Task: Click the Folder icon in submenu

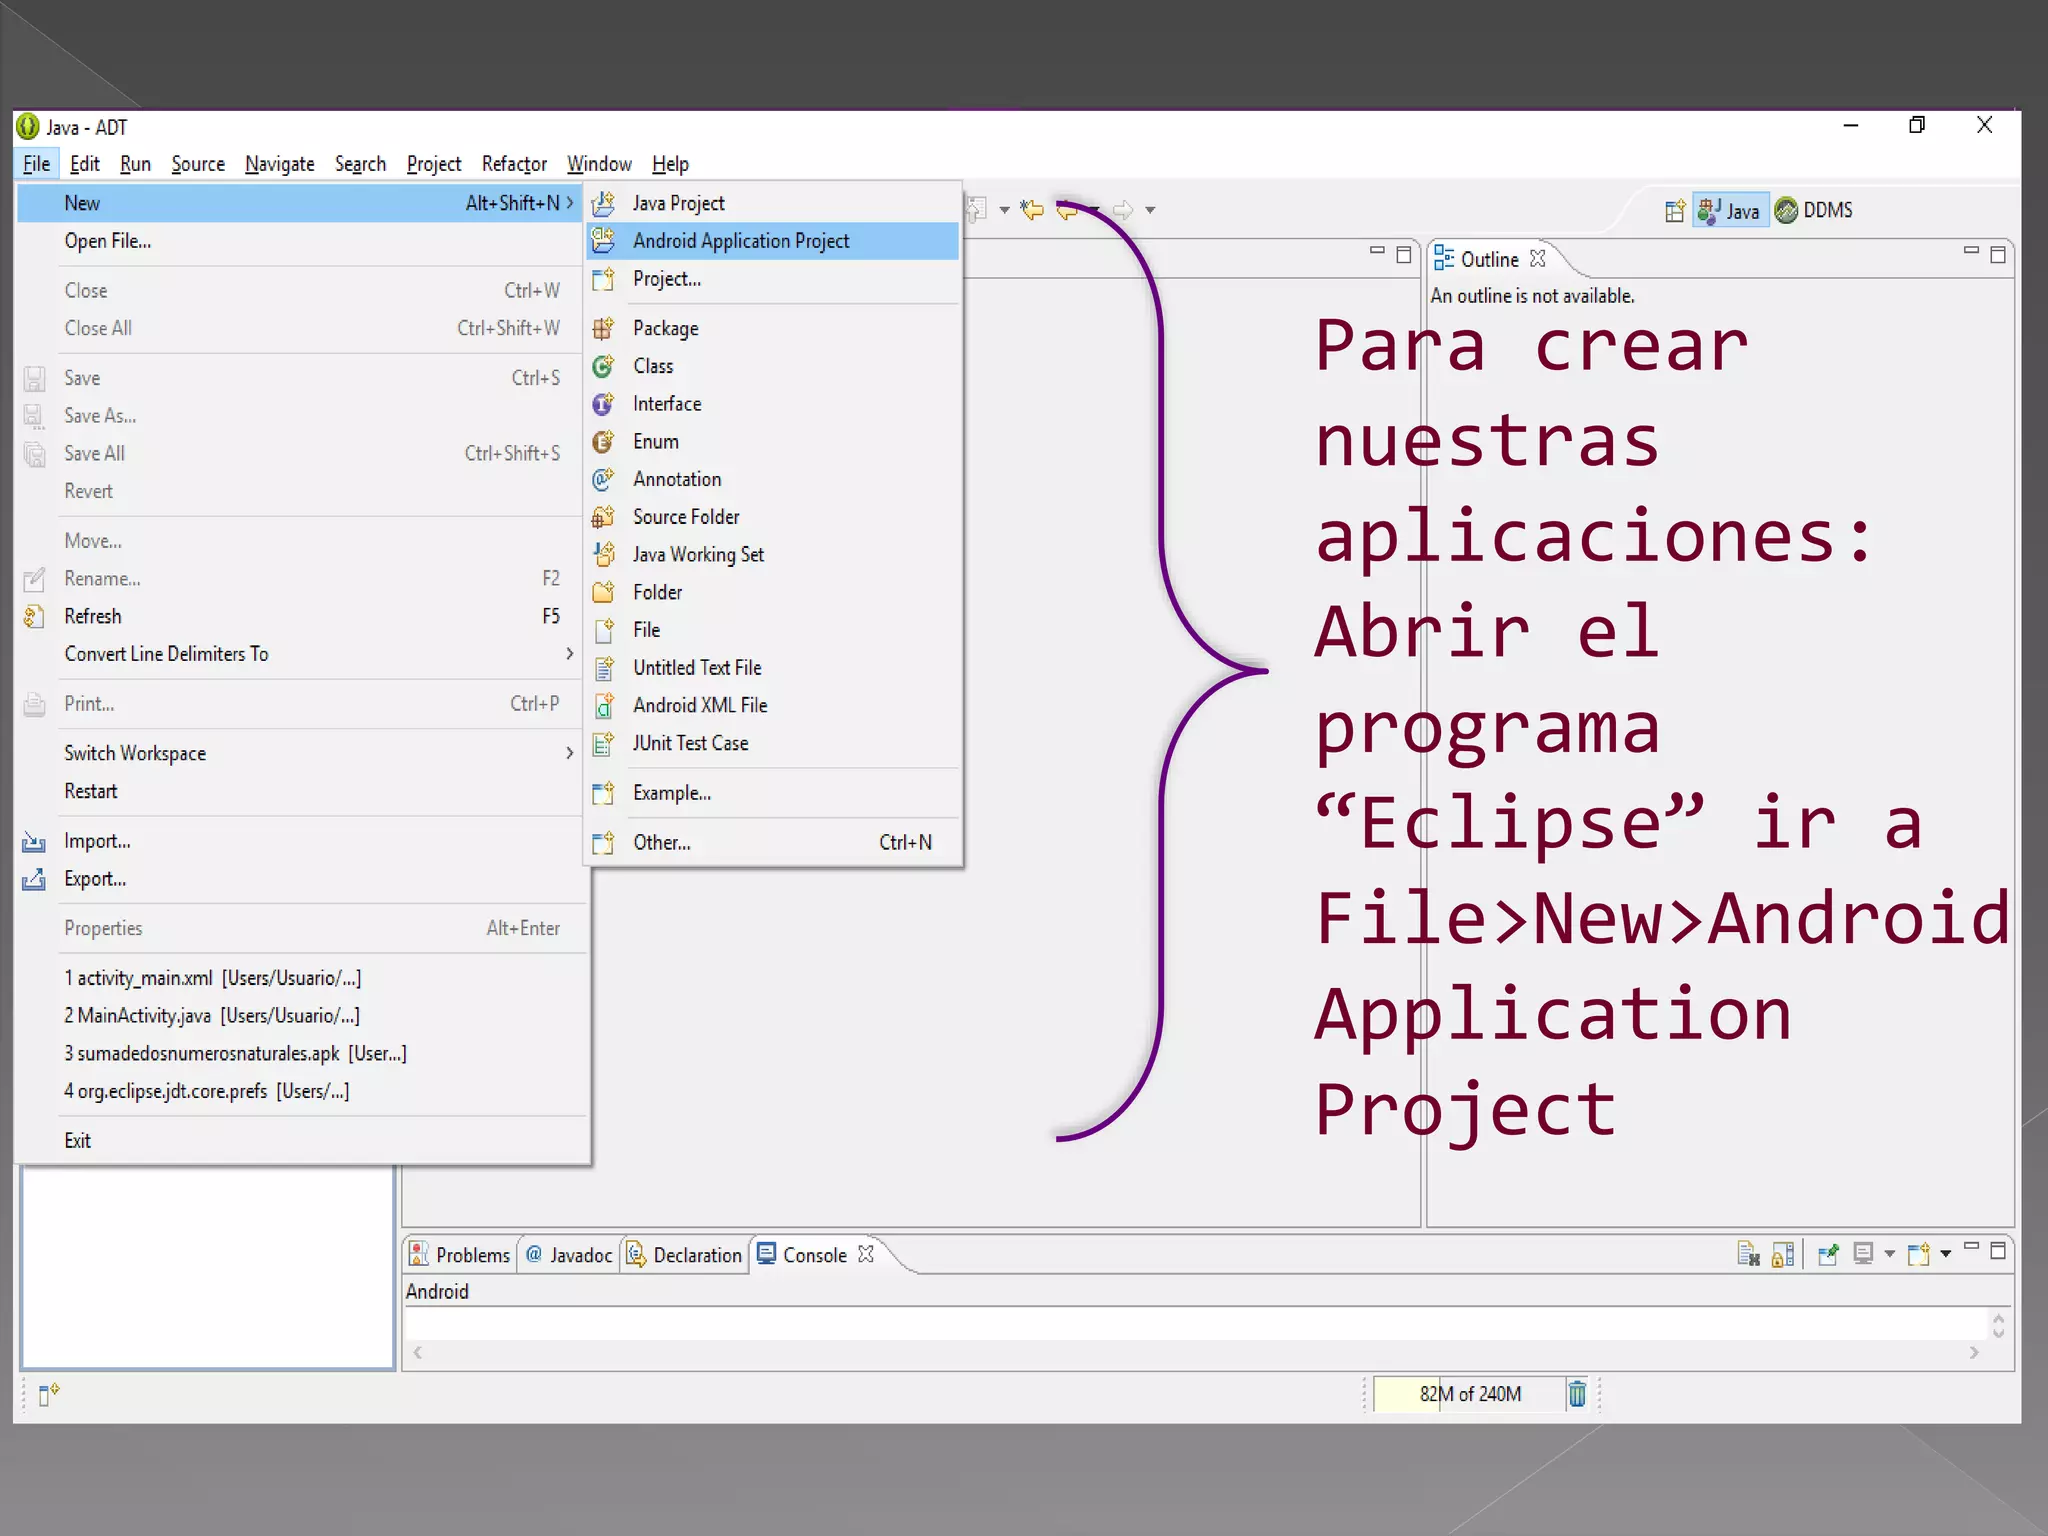Action: pos(603,592)
